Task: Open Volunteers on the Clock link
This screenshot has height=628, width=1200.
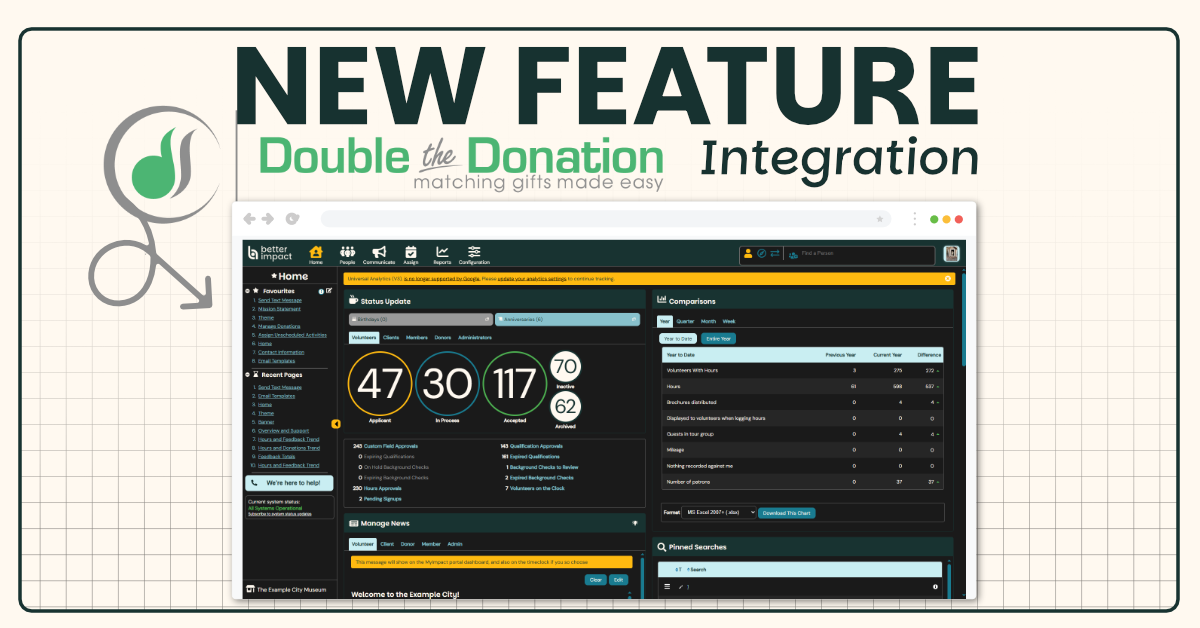Action: tap(537, 488)
